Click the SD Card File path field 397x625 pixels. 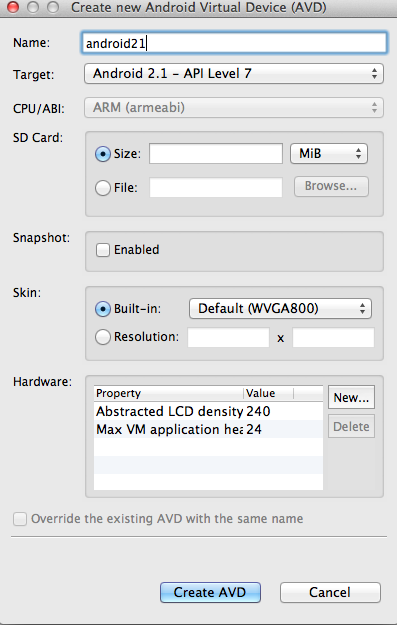(x=216, y=187)
